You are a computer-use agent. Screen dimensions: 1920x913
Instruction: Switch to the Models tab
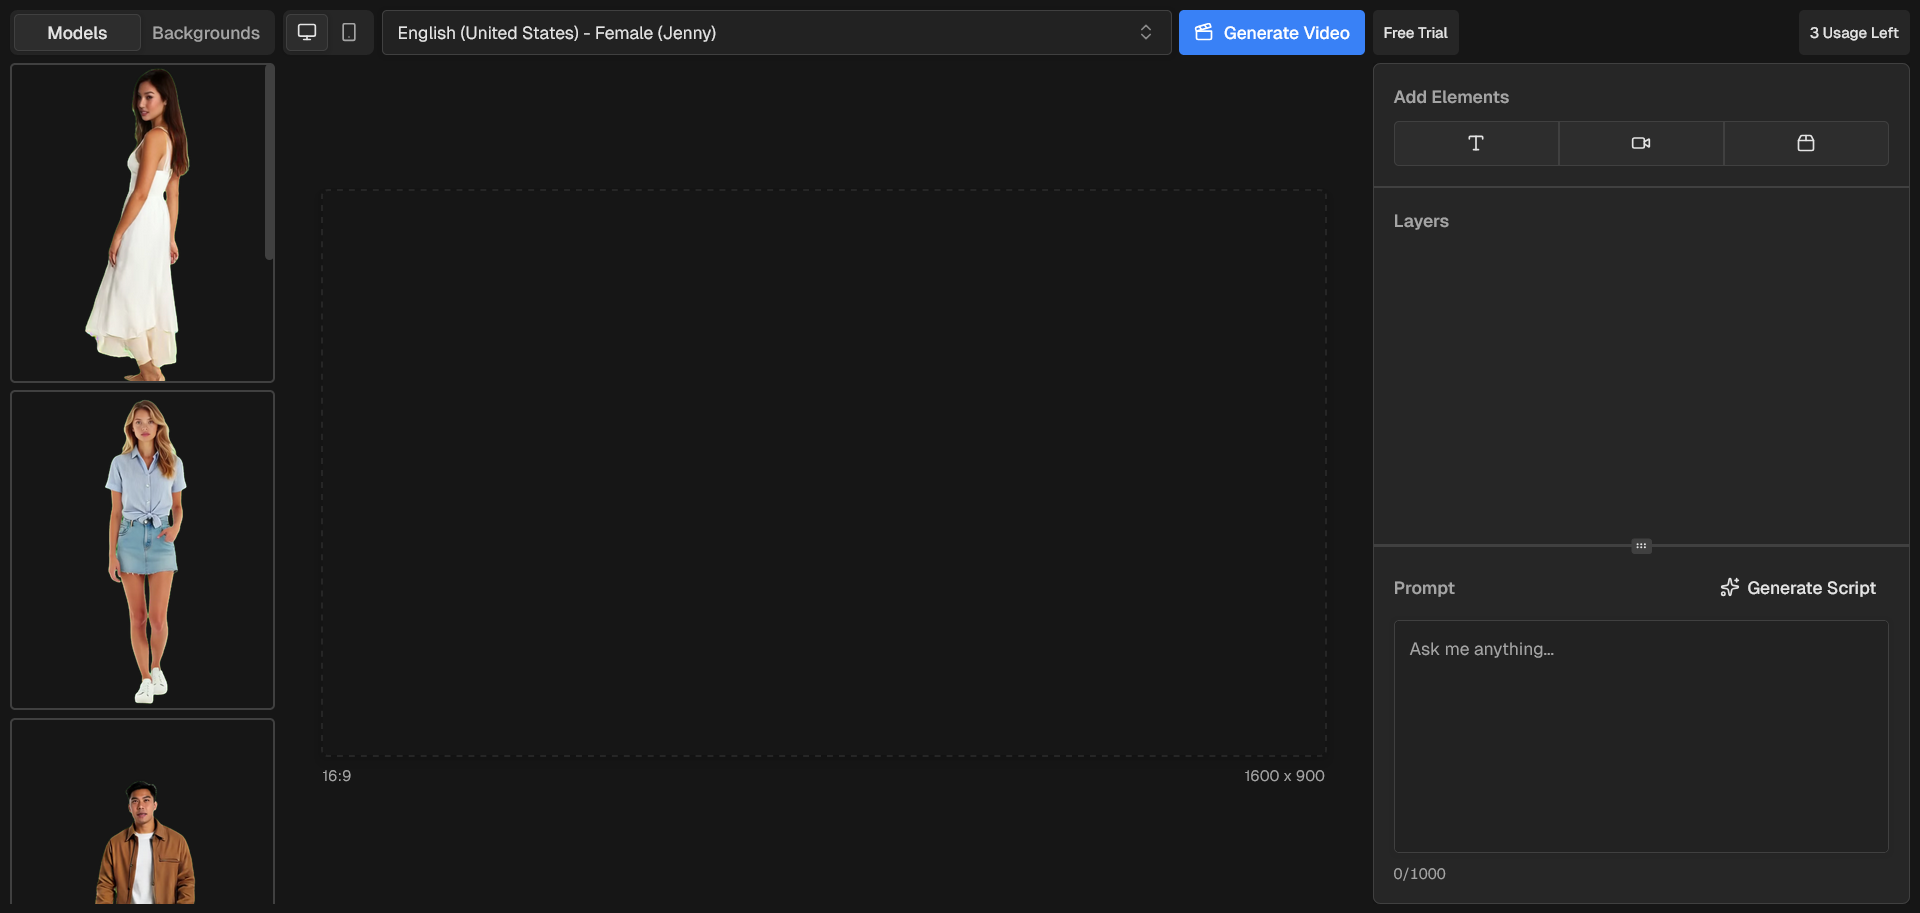(76, 32)
